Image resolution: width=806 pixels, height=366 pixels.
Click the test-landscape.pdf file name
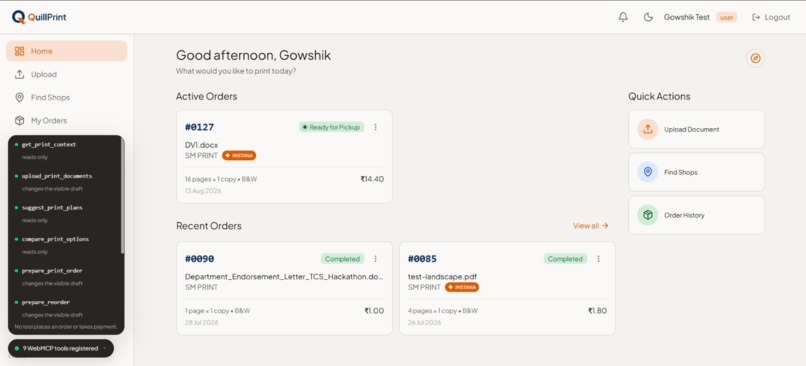pos(443,277)
